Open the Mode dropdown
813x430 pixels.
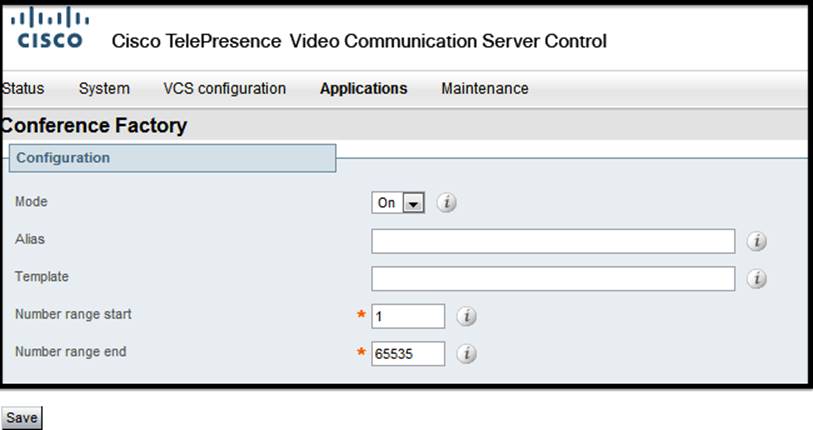coord(399,203)
